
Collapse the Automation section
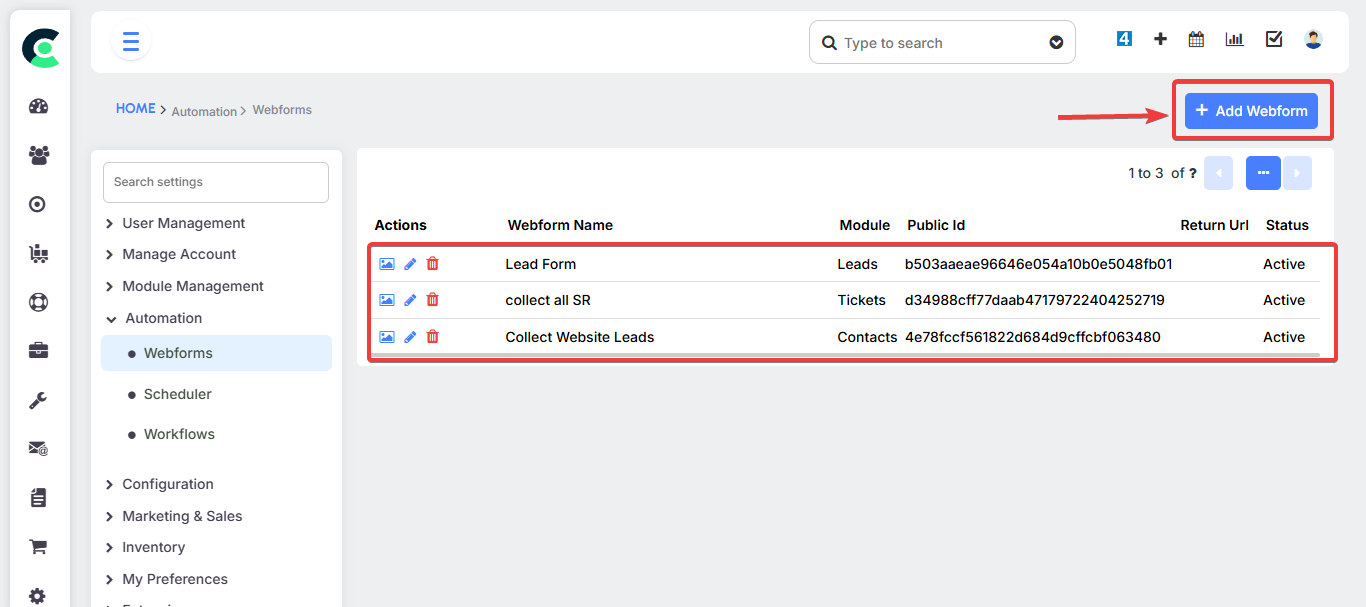(x=162, y=318)
